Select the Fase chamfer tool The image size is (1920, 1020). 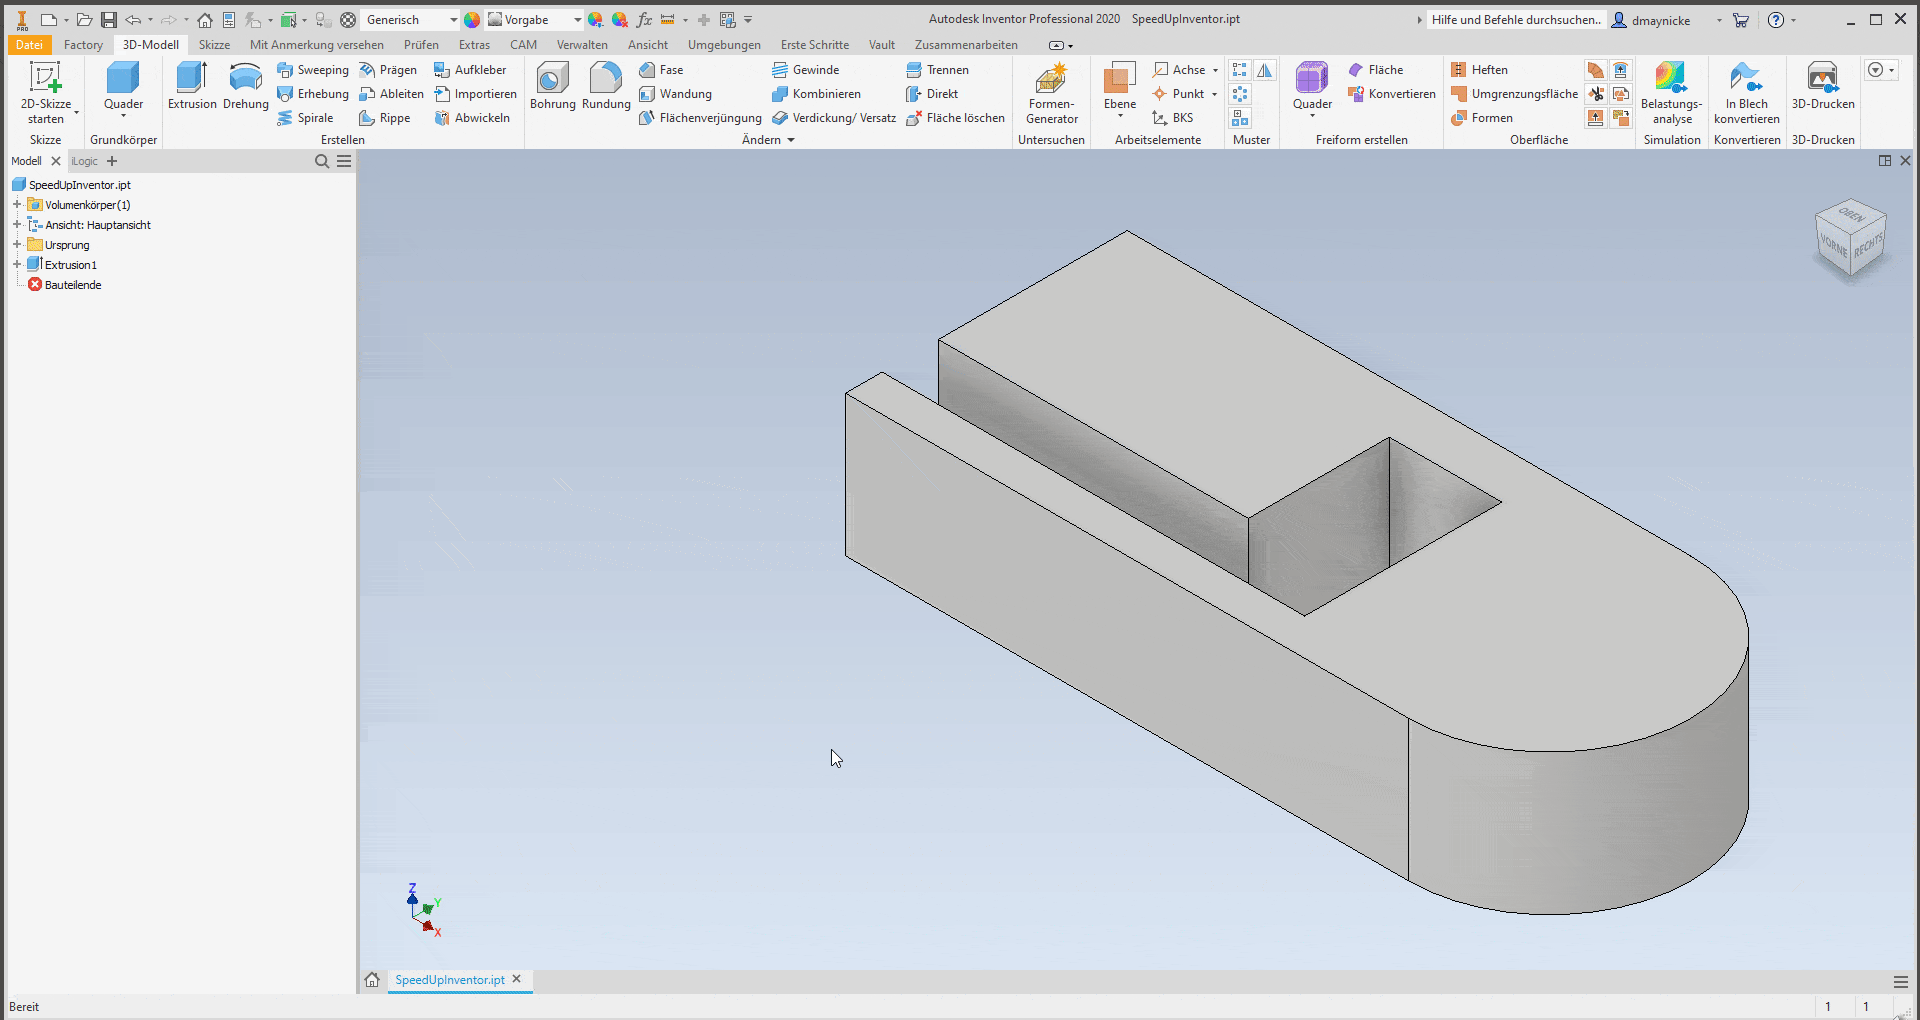click(661, 69)
